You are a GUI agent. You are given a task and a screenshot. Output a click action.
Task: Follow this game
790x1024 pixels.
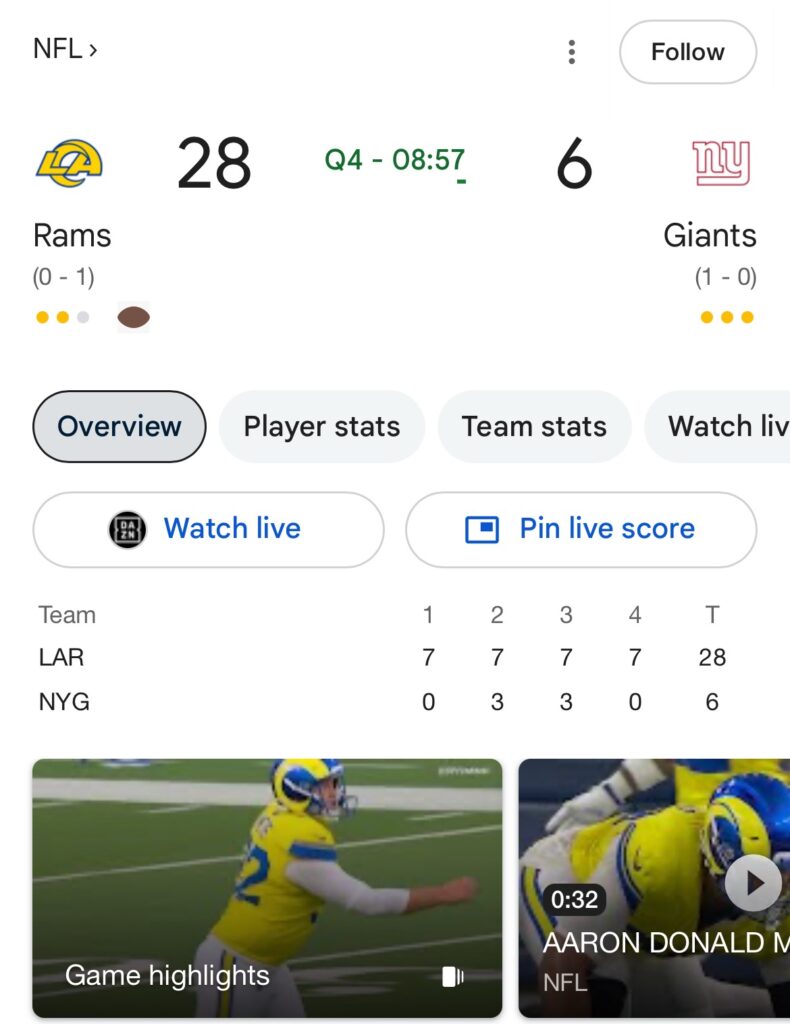[x=687, y=52]
